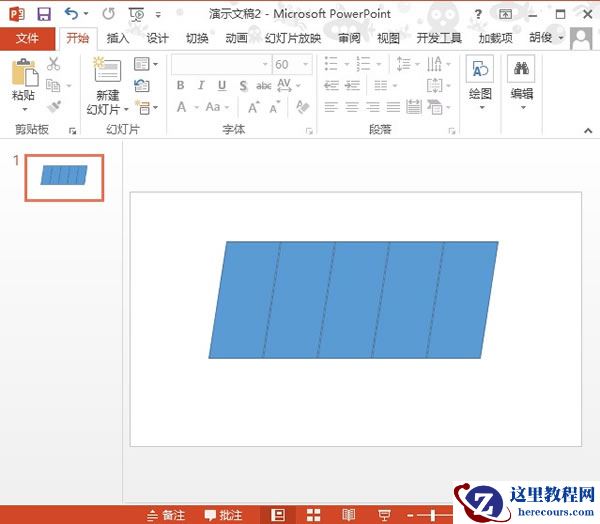
Task: Switch to the Insert (插入) tab
Action: point(117,38)
